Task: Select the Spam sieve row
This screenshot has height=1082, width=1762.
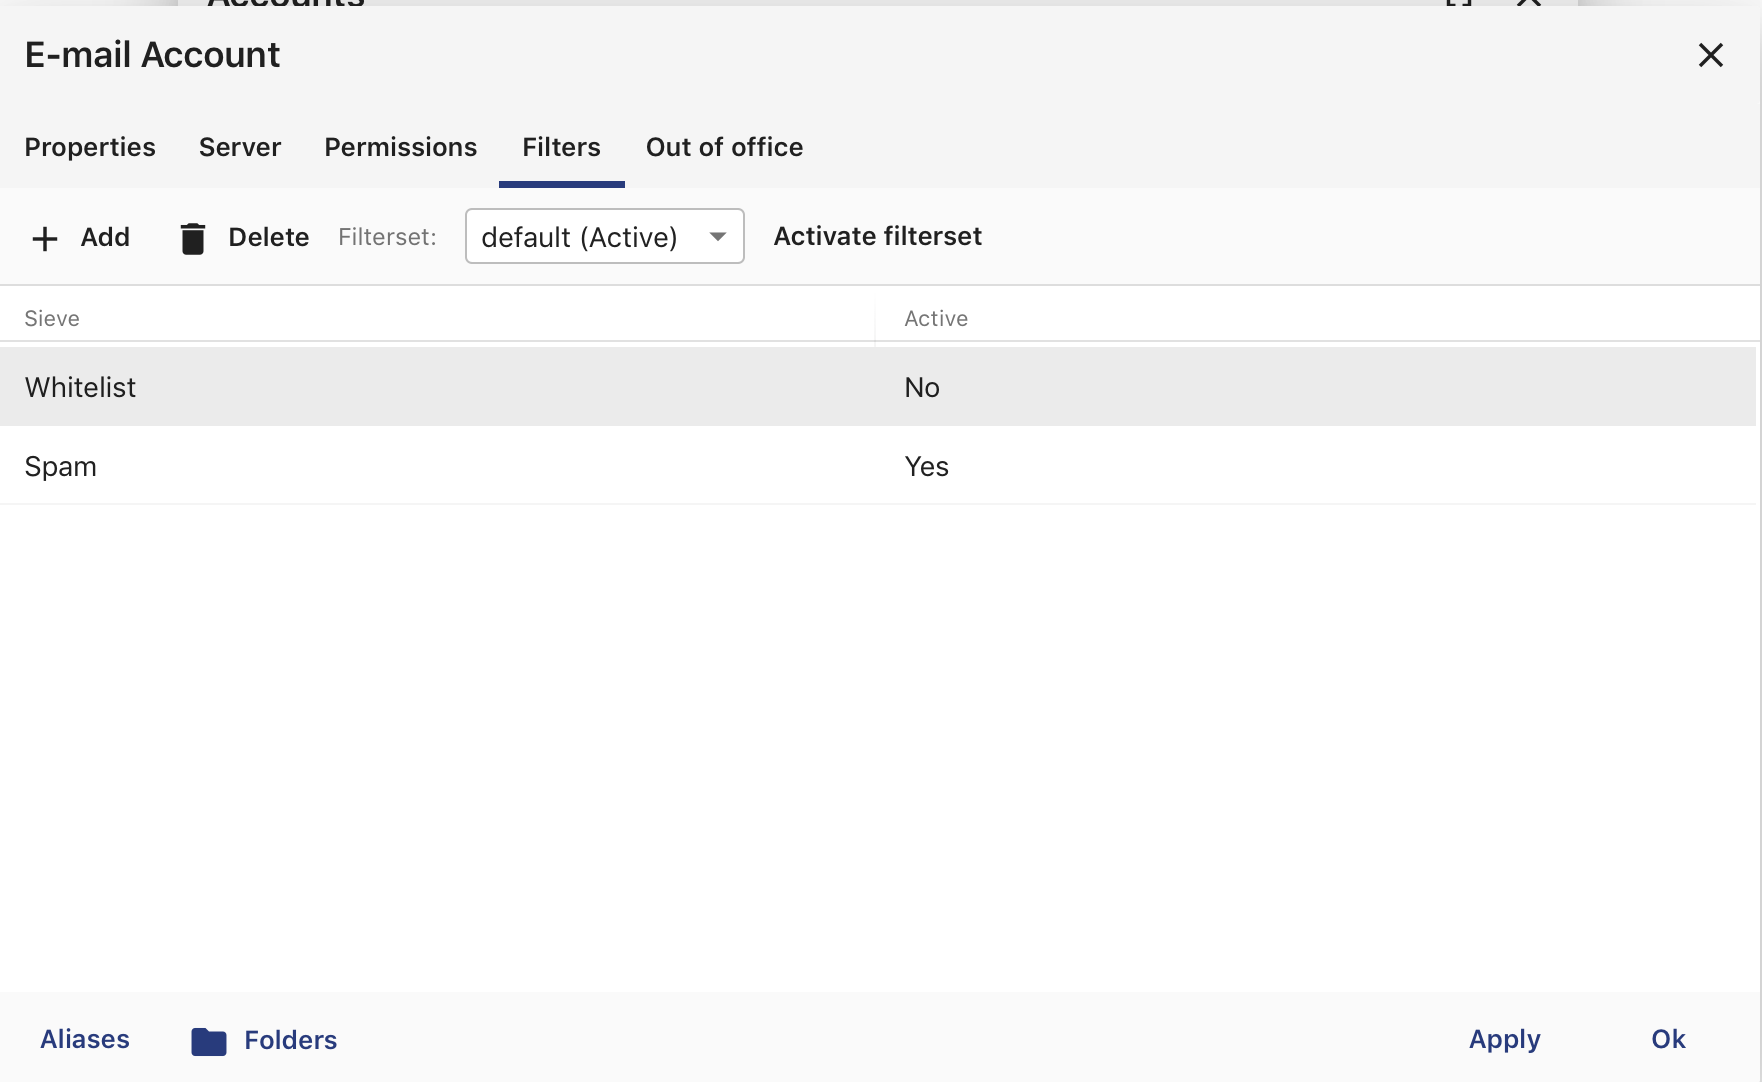Action: 878,466
